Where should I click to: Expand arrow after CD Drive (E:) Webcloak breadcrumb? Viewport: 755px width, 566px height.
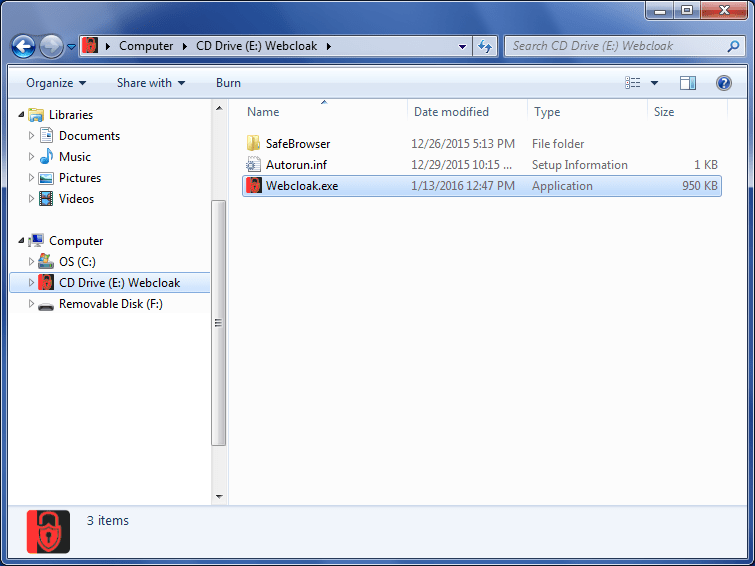coord(329,46)
